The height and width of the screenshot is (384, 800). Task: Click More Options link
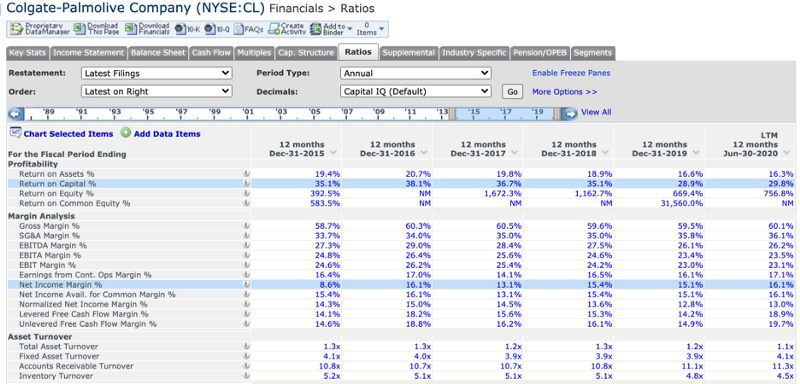[564, 92]
